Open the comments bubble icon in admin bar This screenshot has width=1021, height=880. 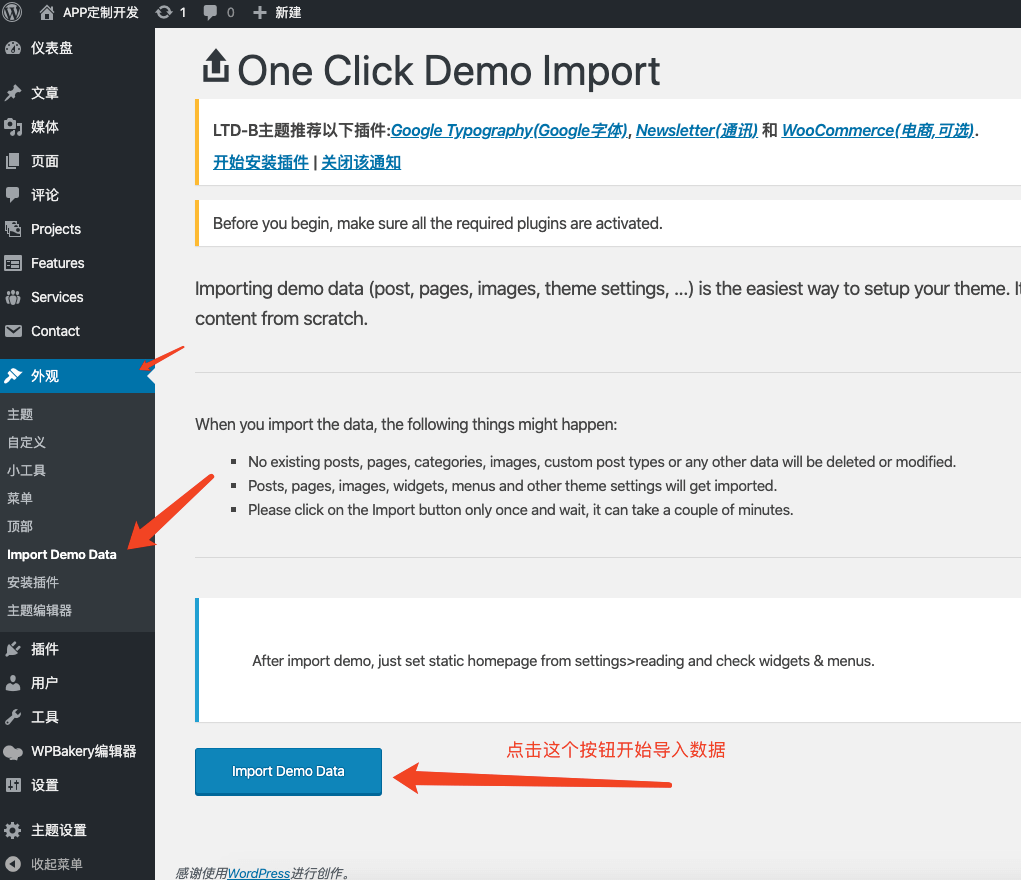(x=210, y=12)
